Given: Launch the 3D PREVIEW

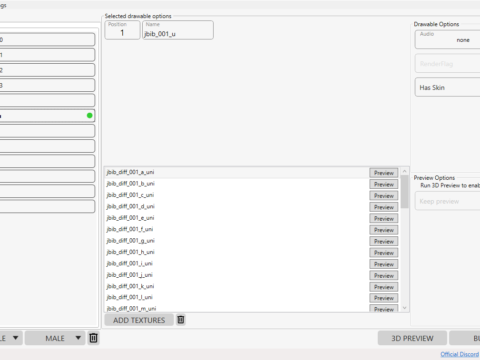Looking at the screenshot, I should pyautogui.click(x=412, y=338).
